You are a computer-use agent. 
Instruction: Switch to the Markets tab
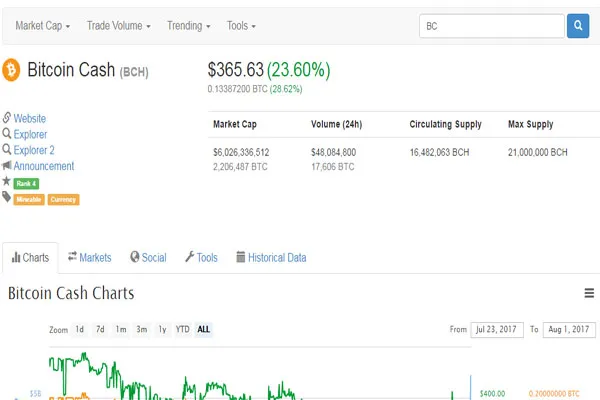tap(90, 258)
